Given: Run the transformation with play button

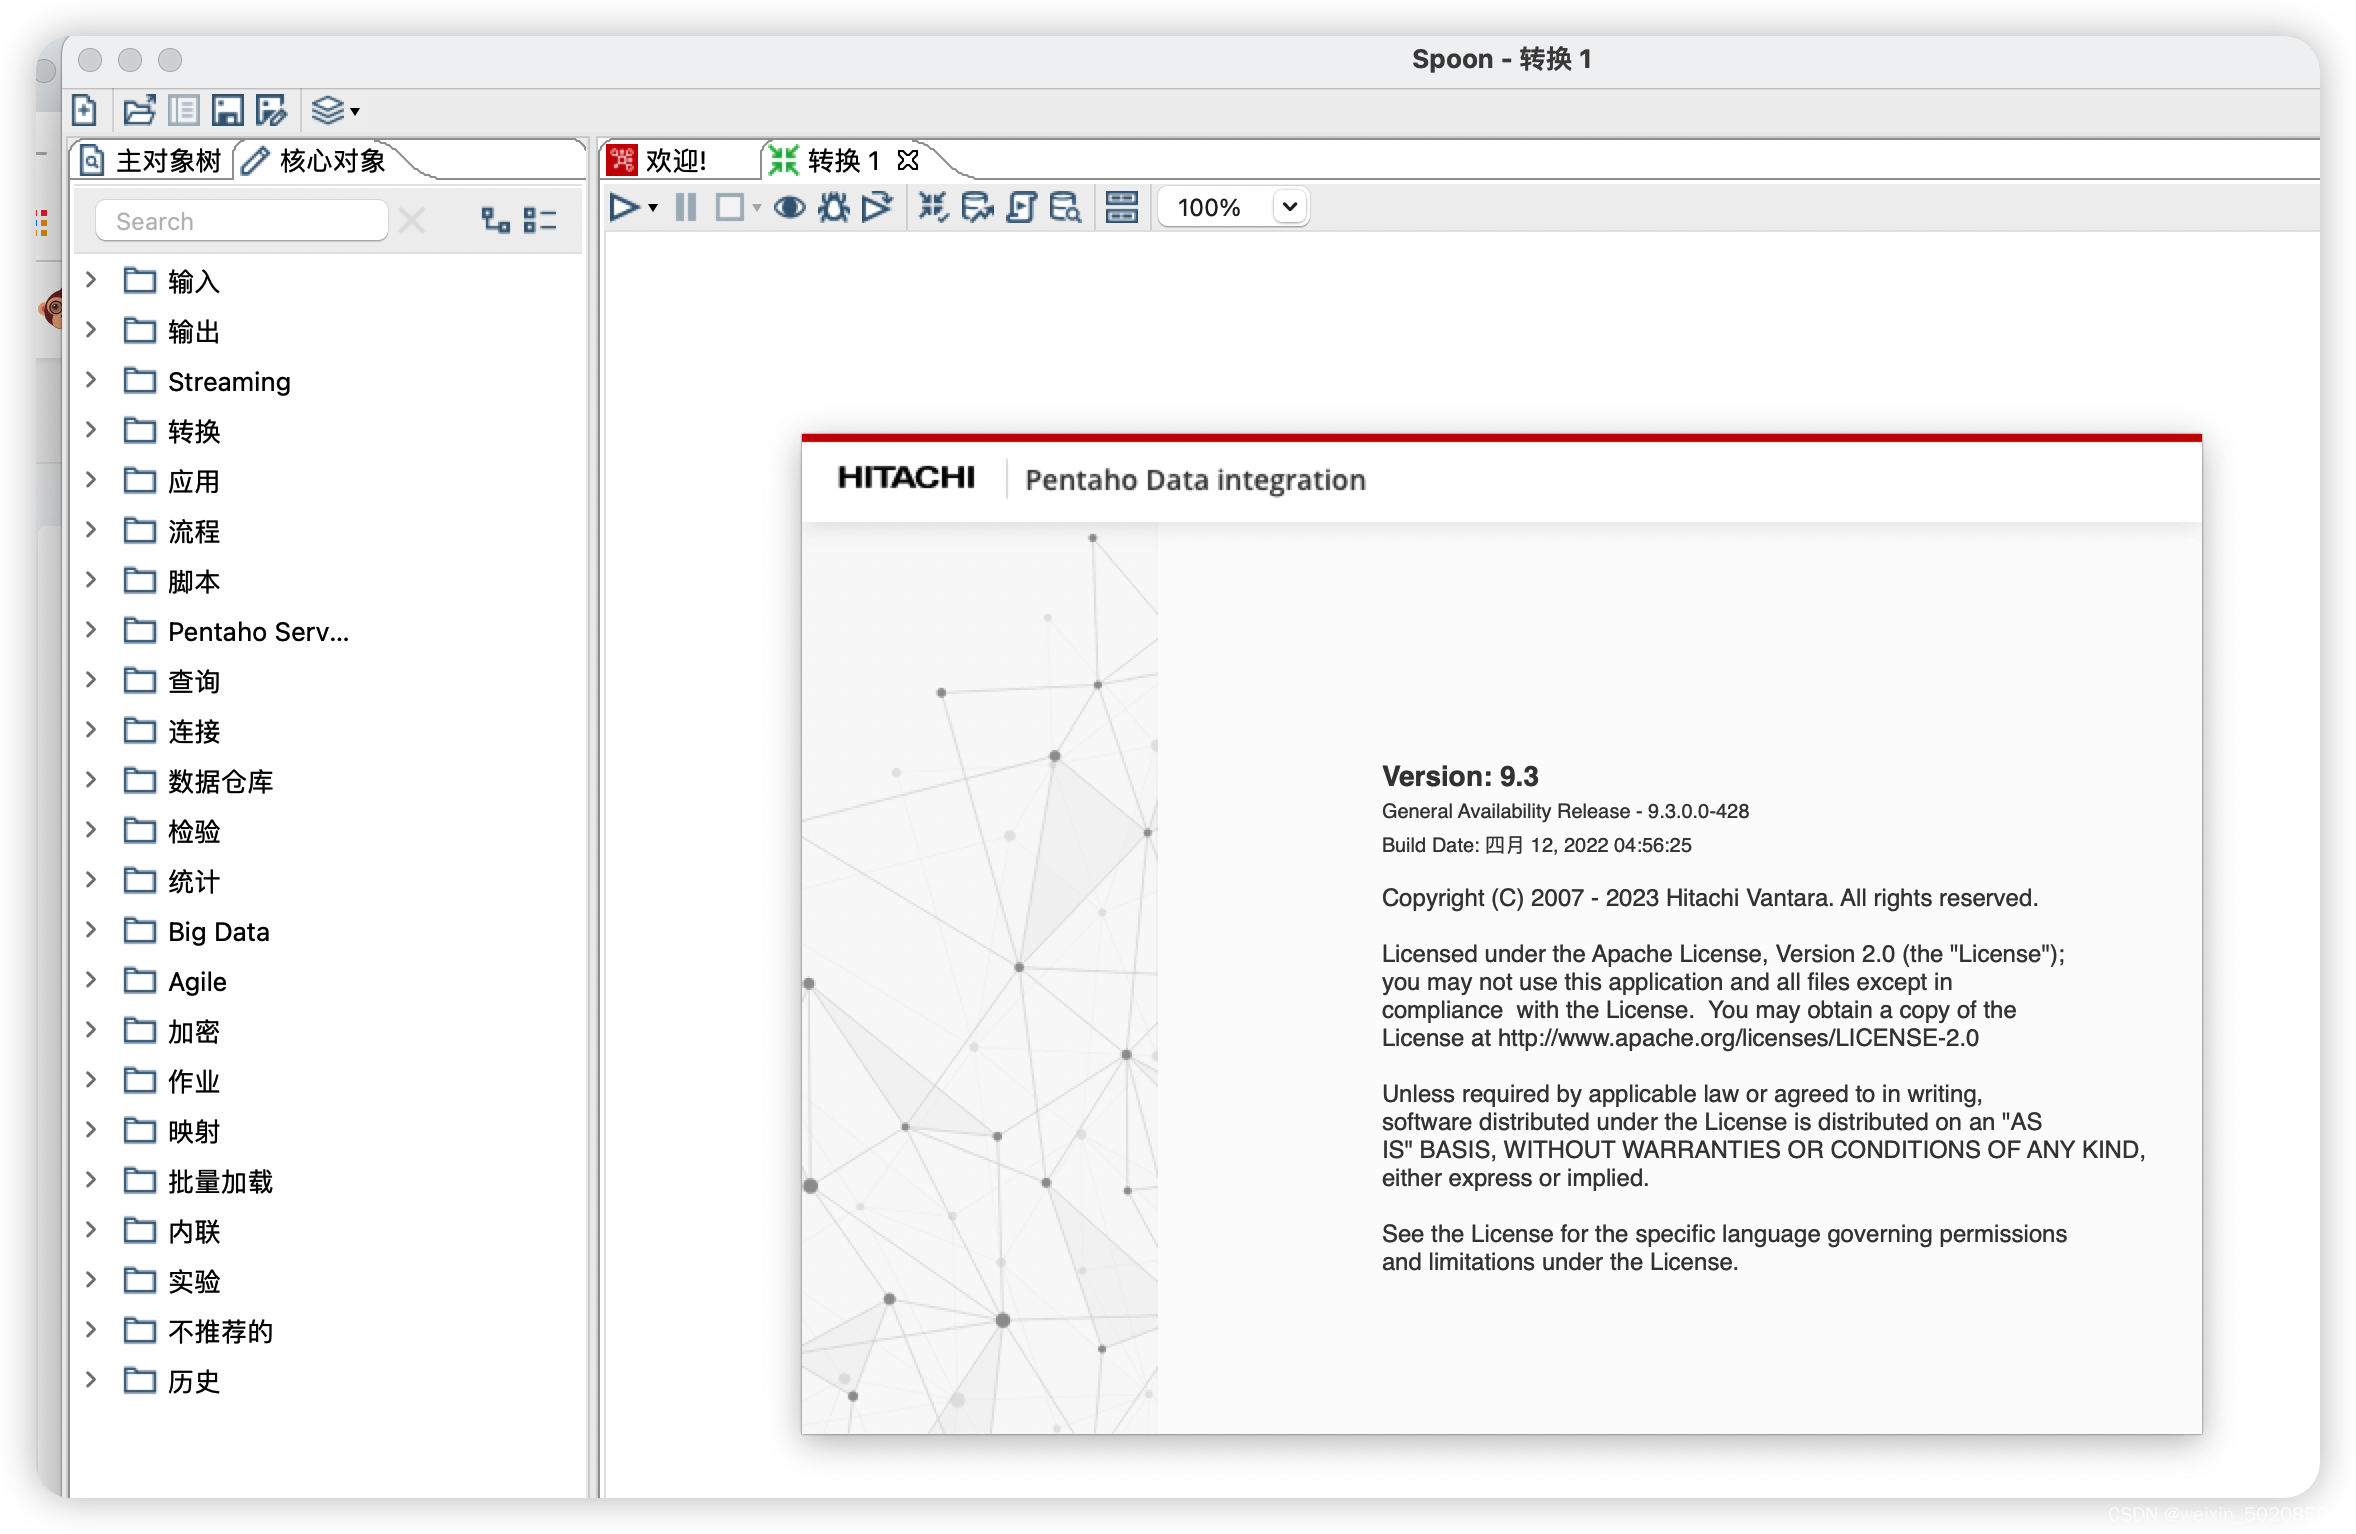Looking at the screenshot, I should click(624, 208).
